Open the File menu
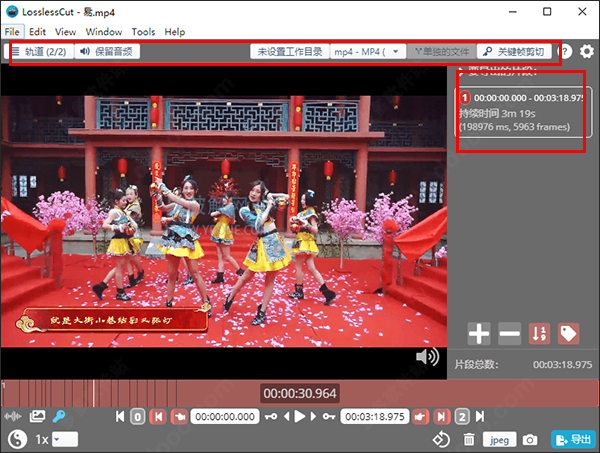The height and width of the screenshot is (453, 600). click(12, 32)
